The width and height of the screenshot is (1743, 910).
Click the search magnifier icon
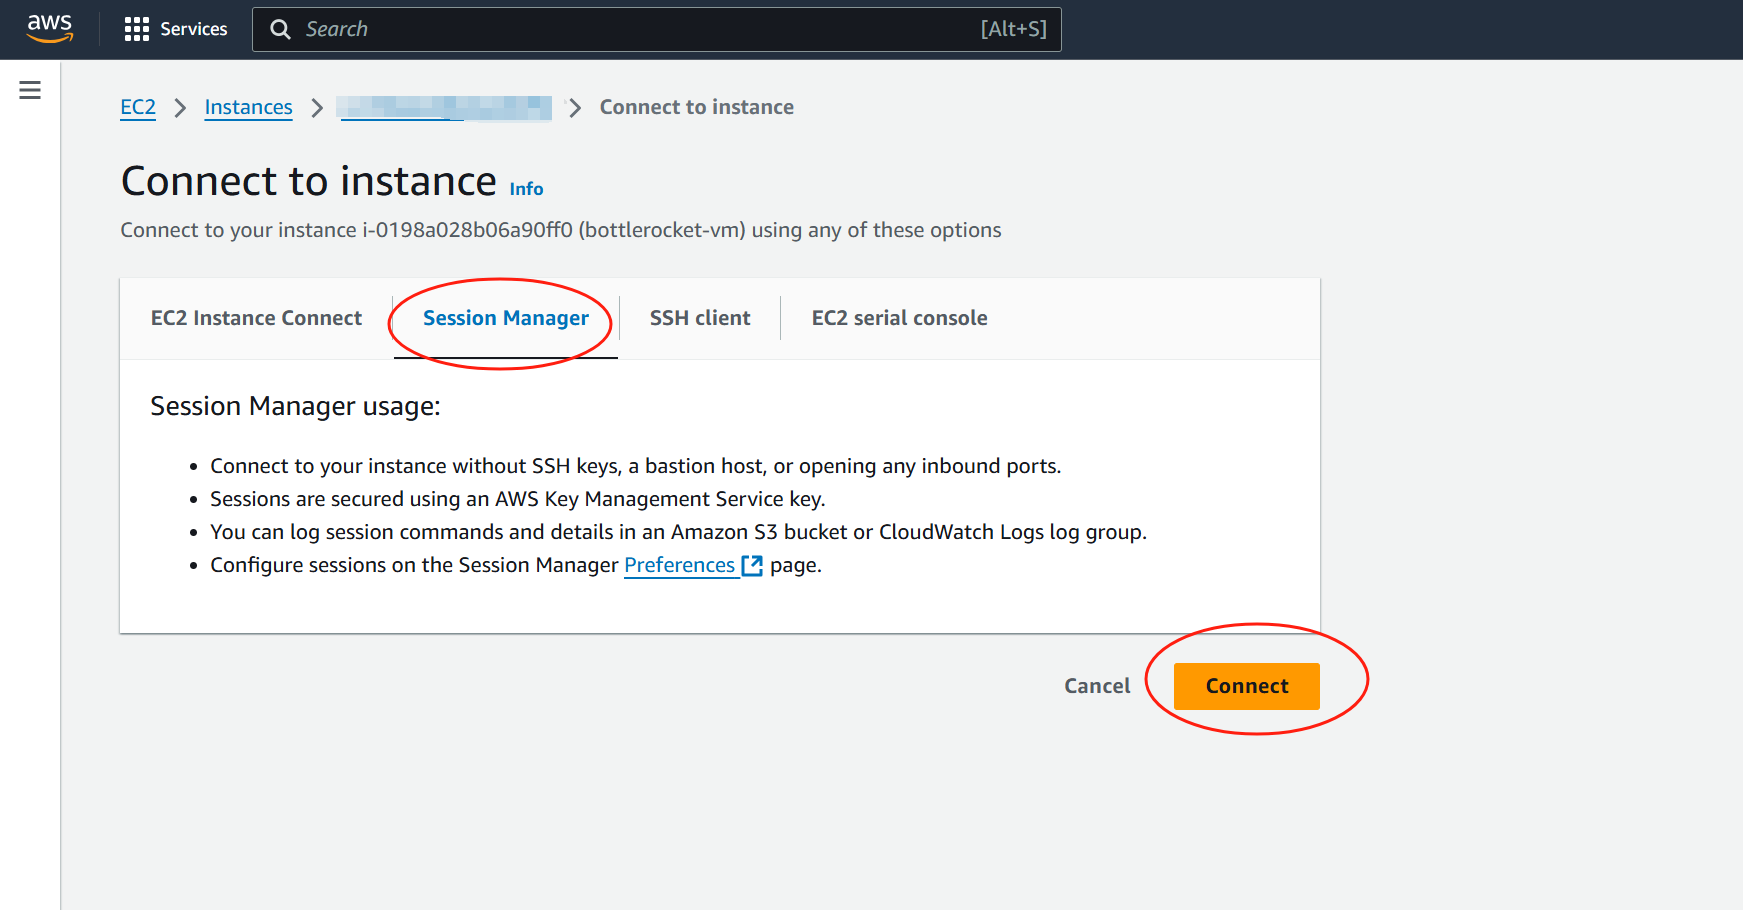281,30
